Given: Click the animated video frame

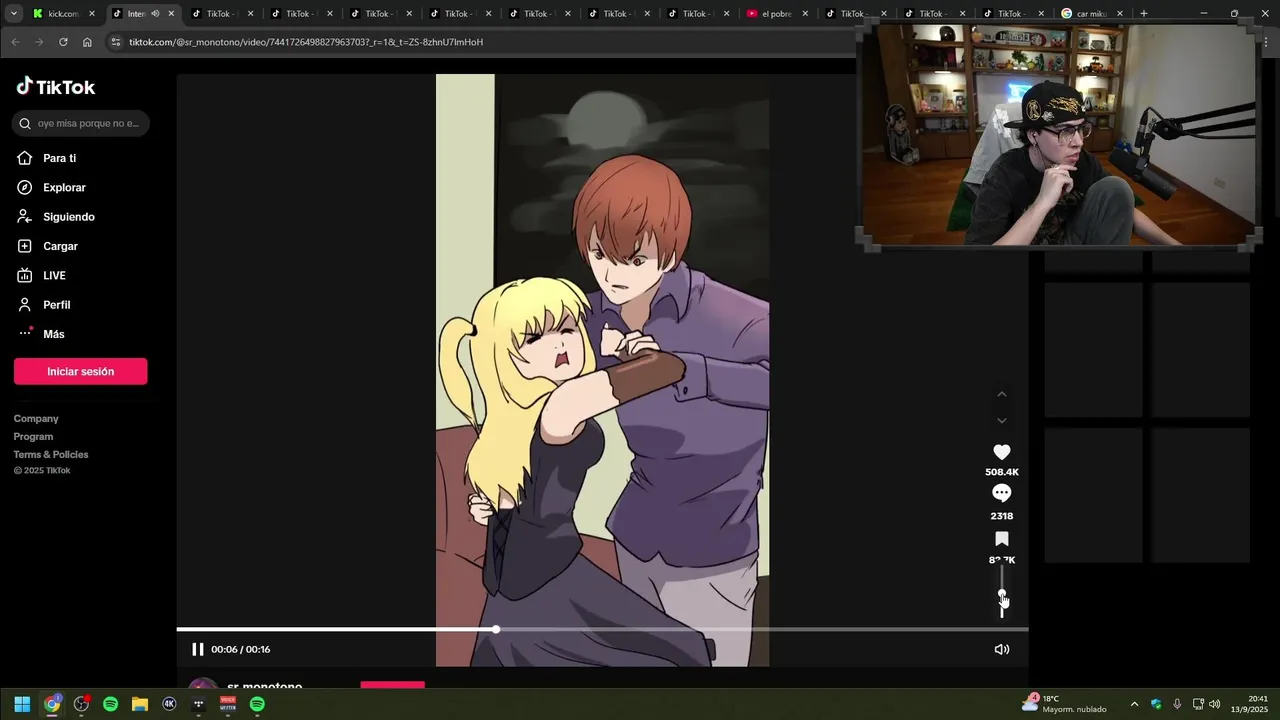Looking at the screenshot, I should point(602,370).
